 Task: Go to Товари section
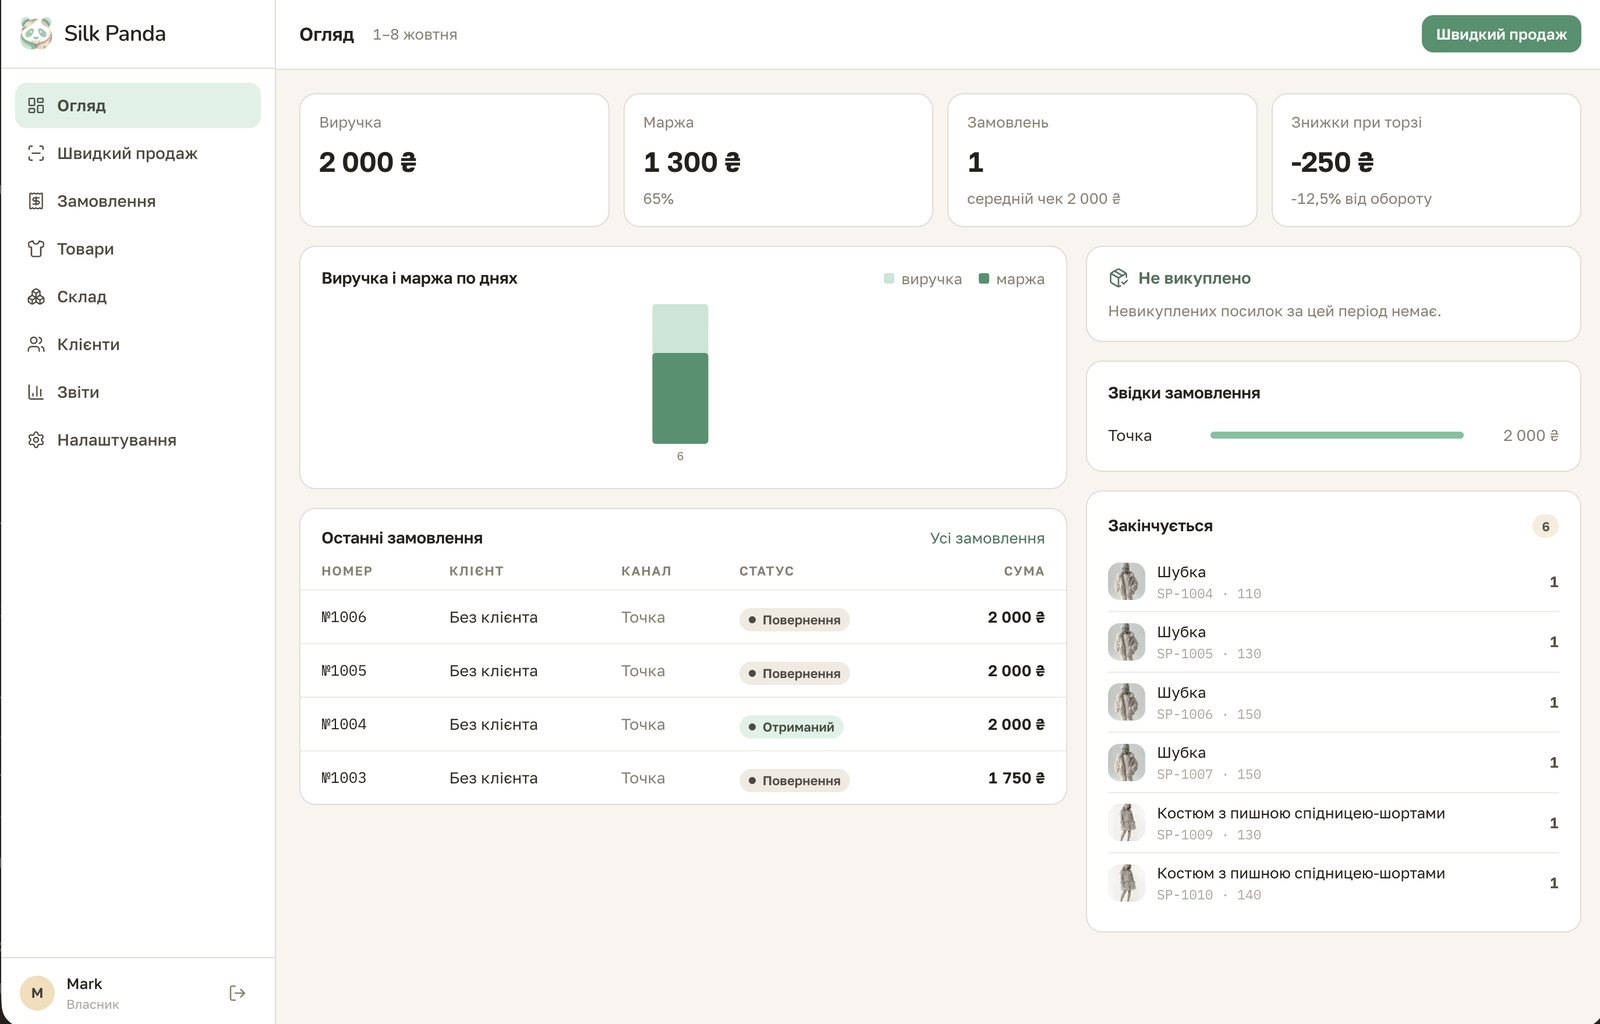[x=138, y=249]
